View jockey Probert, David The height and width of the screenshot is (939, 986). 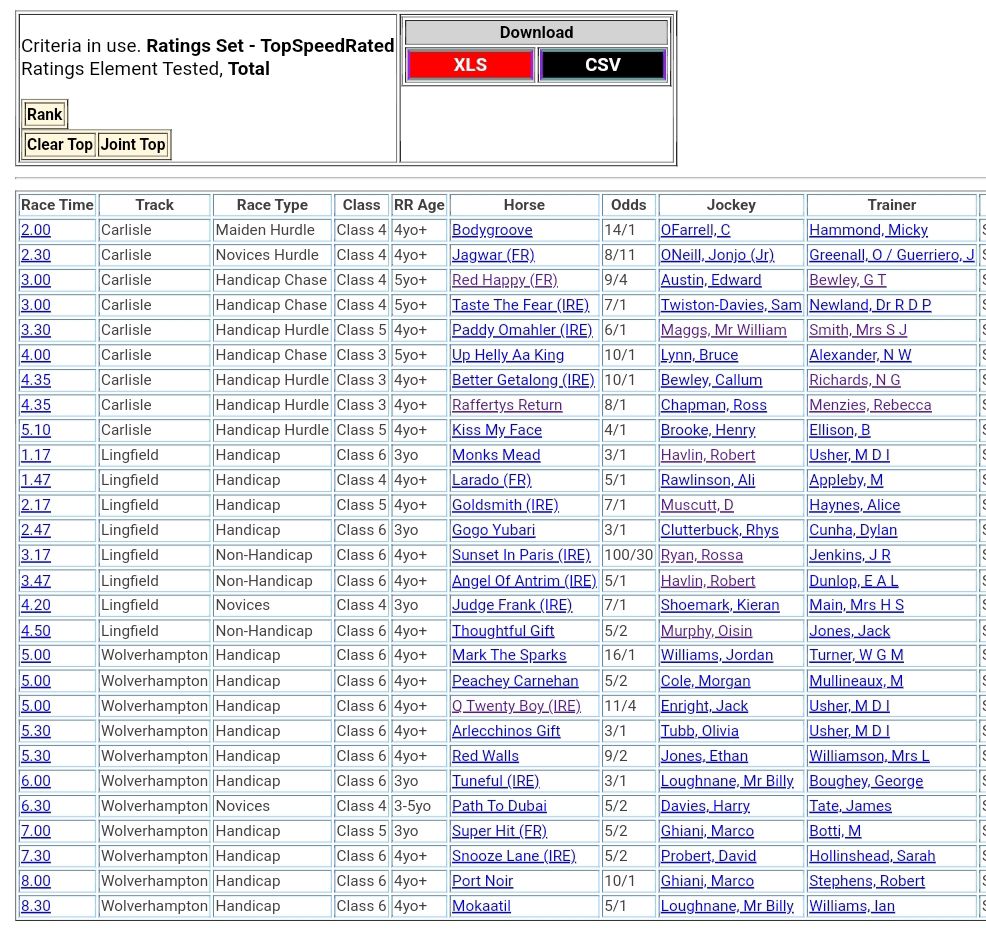708,856
